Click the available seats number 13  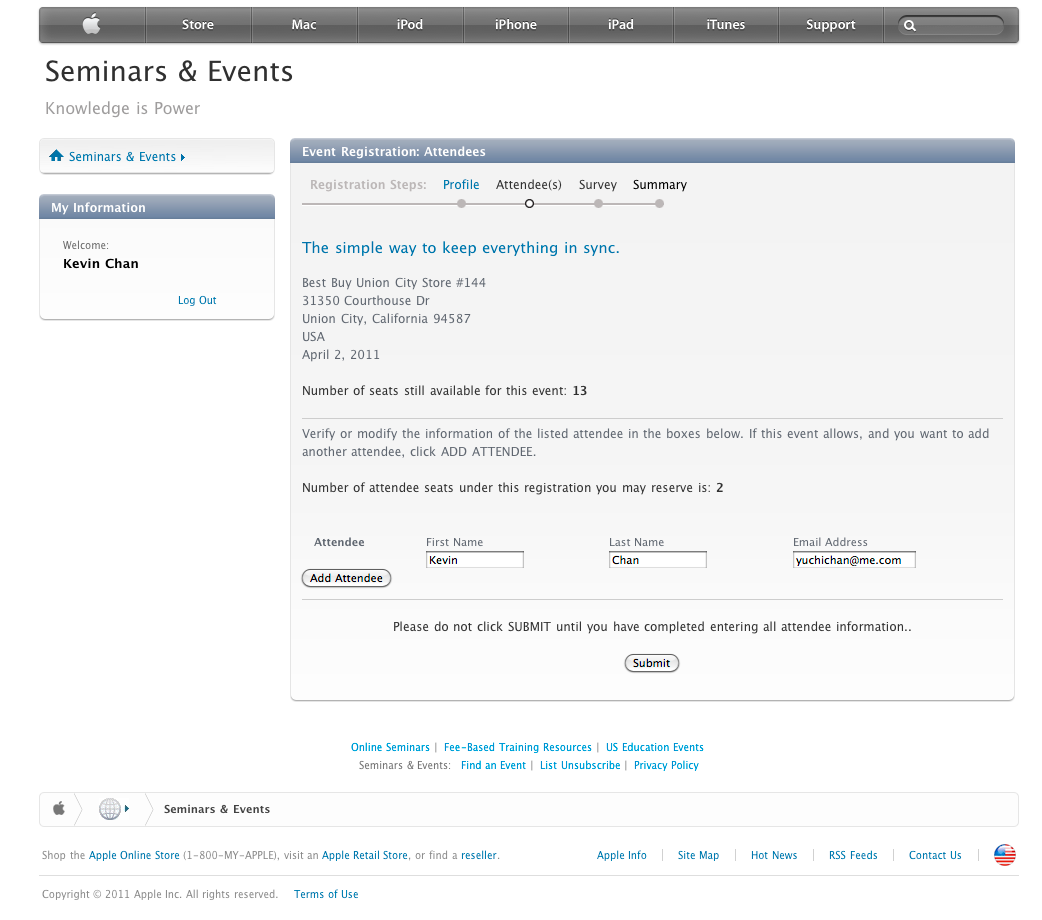point(579,390)
